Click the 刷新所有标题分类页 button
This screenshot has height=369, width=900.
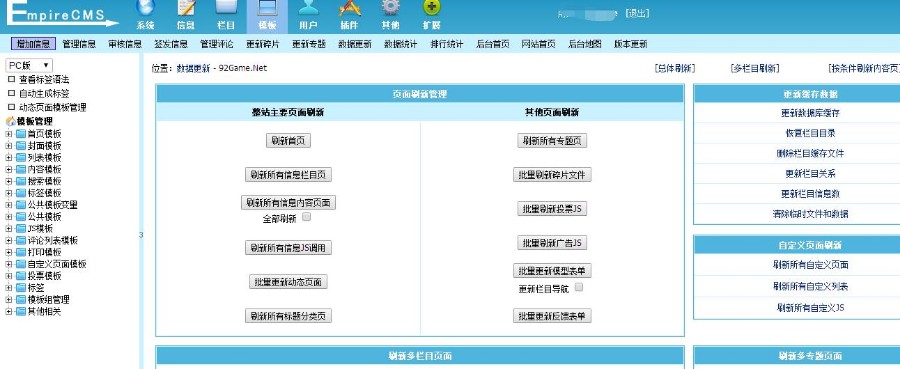click(x=288, y=316)
